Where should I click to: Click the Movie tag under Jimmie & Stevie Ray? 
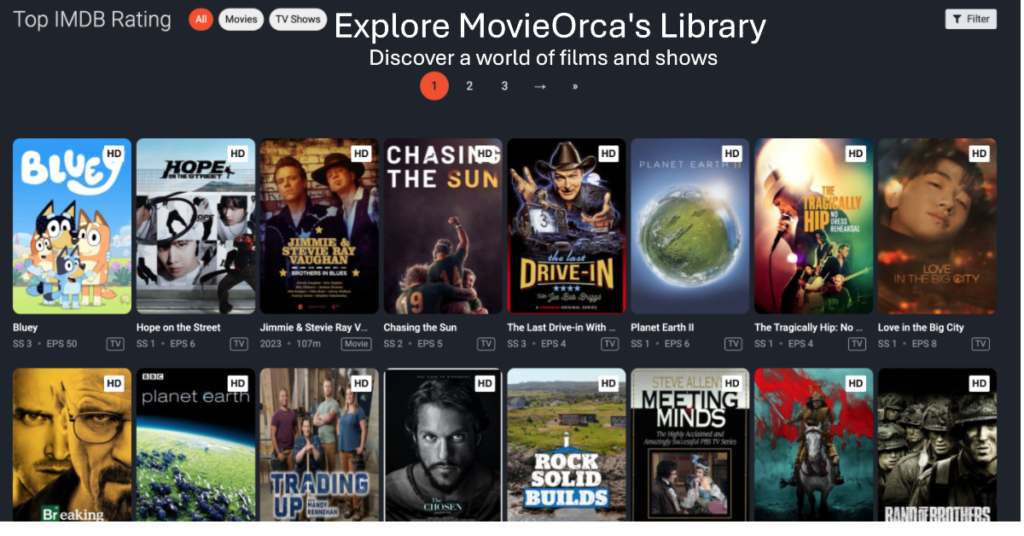(x=356, y=343)
